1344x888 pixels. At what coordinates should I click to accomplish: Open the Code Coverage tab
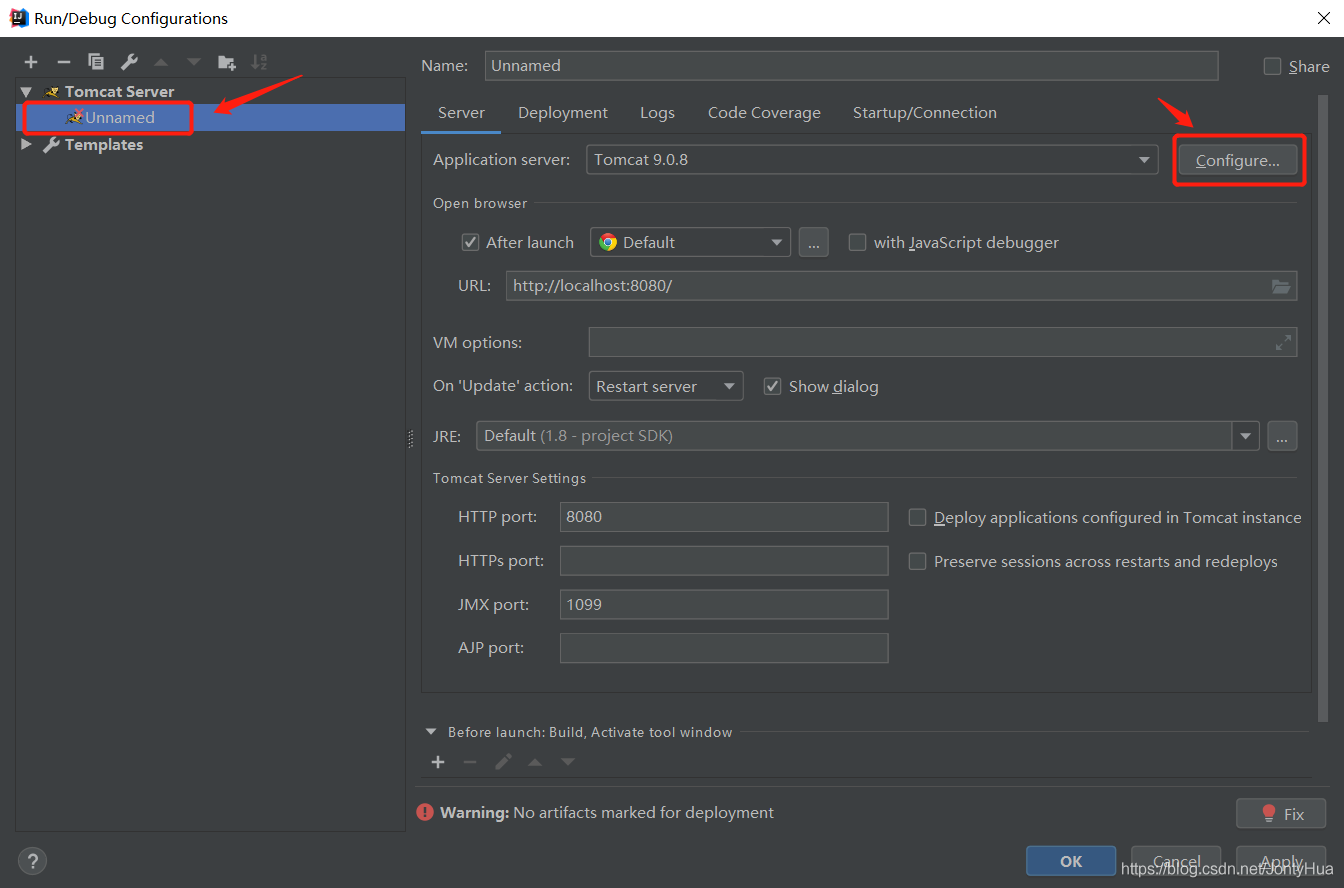tap(764, 112)
